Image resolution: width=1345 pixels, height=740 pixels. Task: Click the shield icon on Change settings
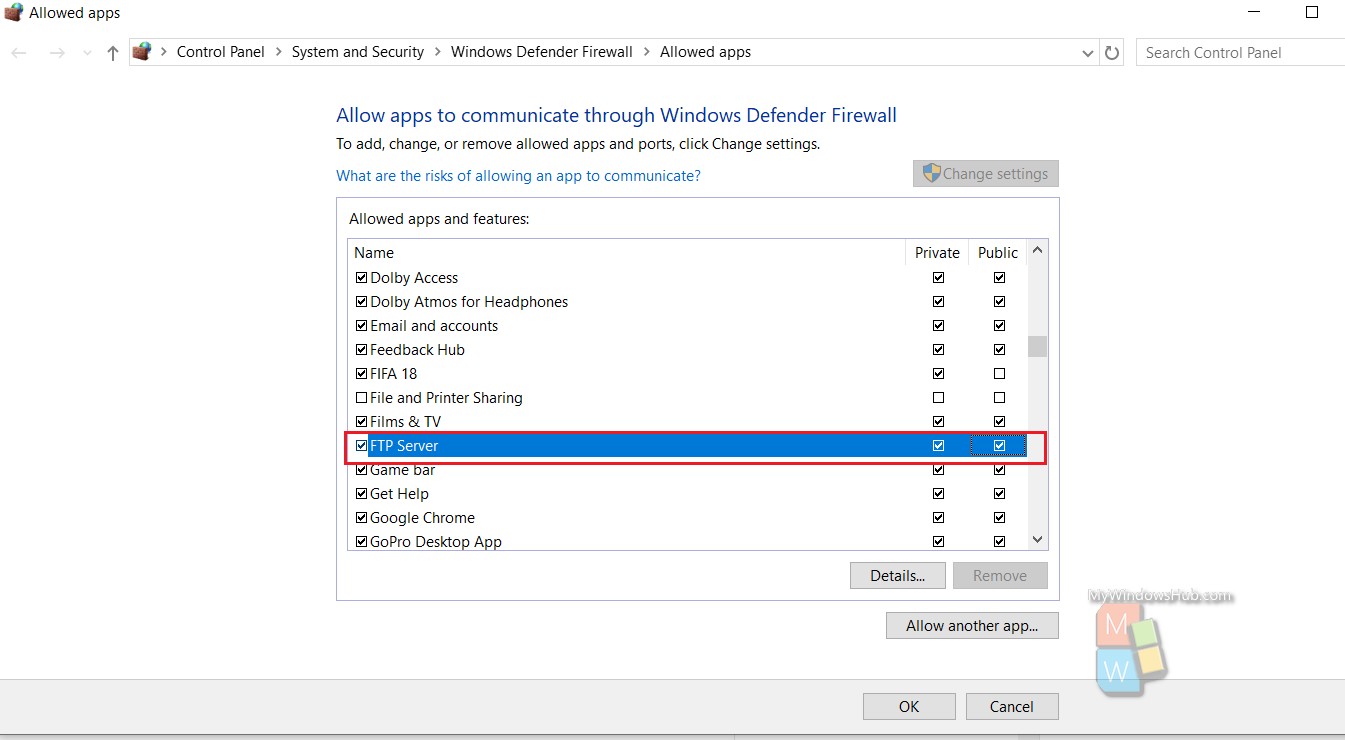(x=931, y=173)
